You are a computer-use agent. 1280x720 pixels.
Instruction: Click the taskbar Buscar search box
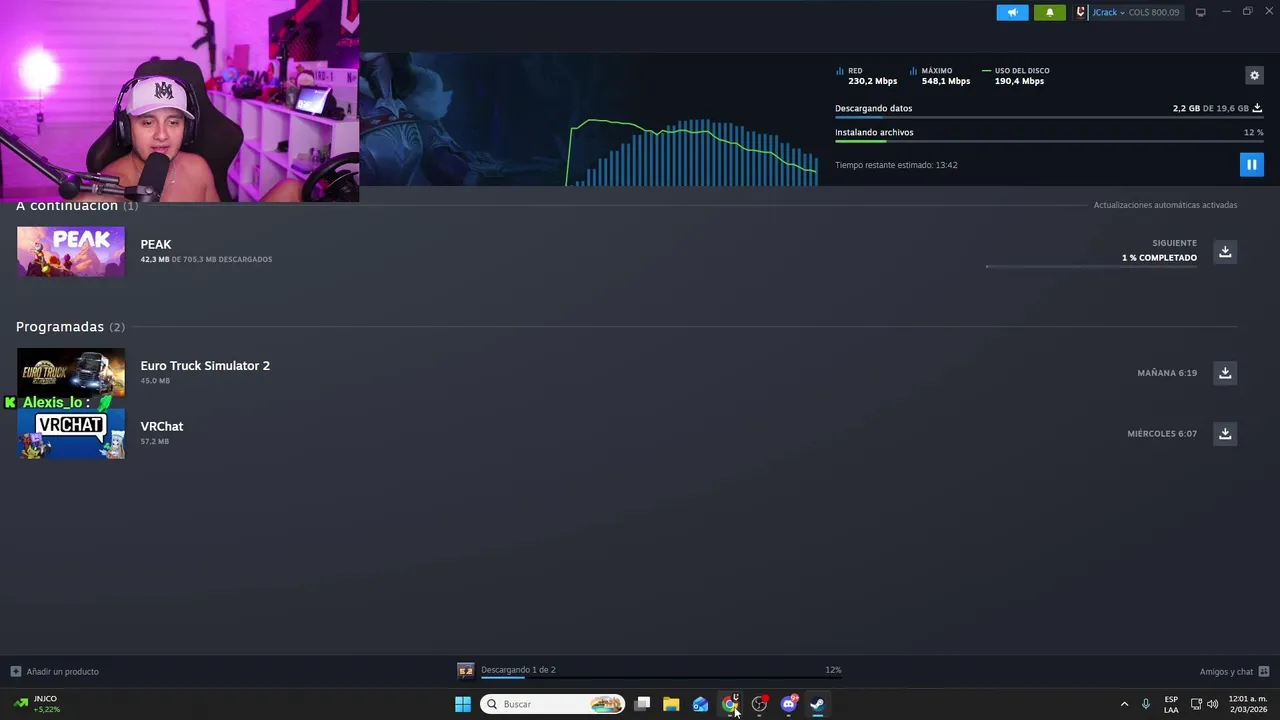point(552,704)
